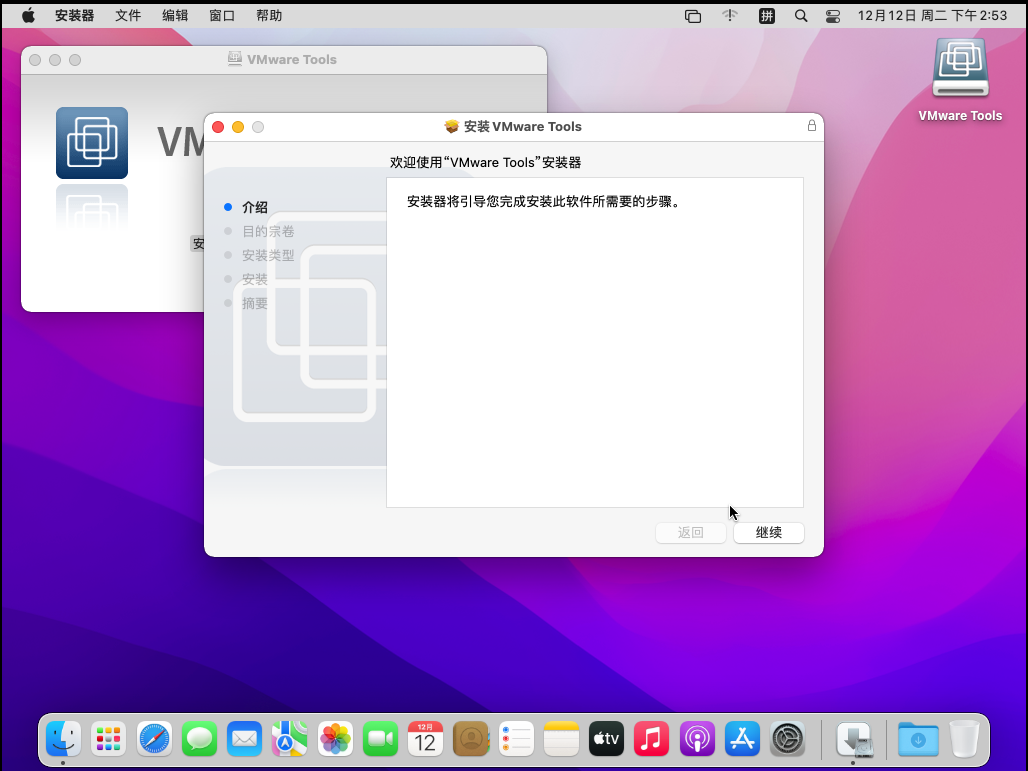1028x771 pixels.
Task: Click the VMware Tools disk icon on the desktop
Action: [x=960, y=68]
